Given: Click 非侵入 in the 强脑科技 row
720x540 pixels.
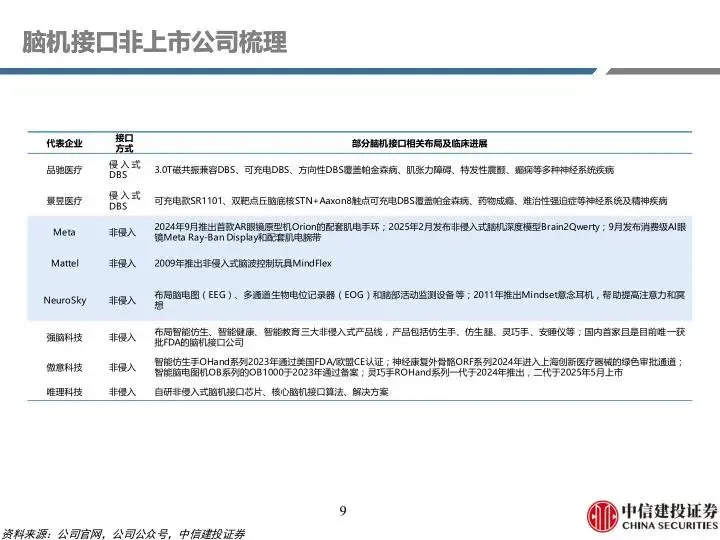Looking at the screenshot, I should pyautogui.click(x=122, y=338).
